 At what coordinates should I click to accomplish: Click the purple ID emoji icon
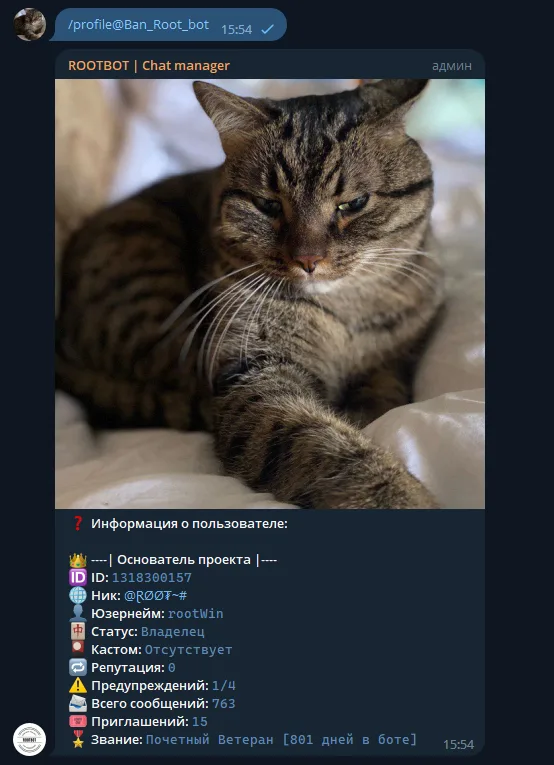[x=78, y=578]
